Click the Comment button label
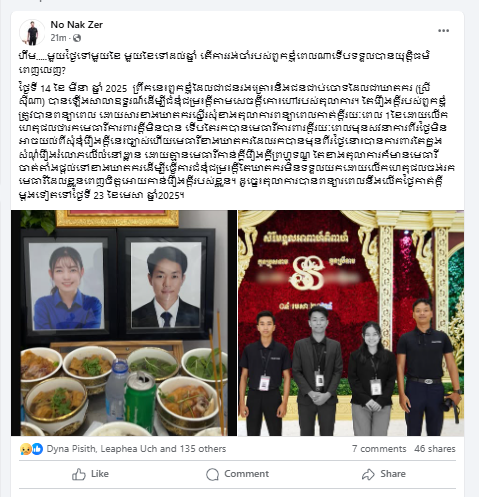This screenshot has width=479, height=497. click(x=246, y=474)
